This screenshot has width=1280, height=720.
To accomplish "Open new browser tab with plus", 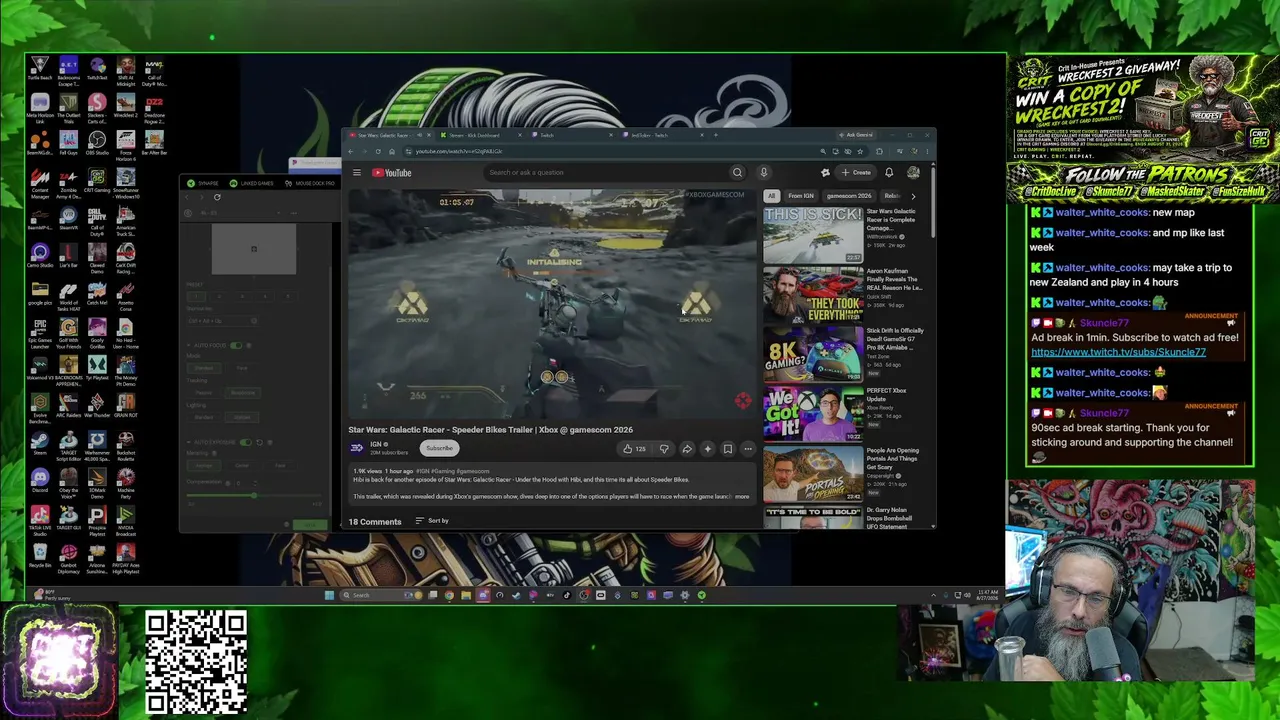I will [x=715, y=135].
